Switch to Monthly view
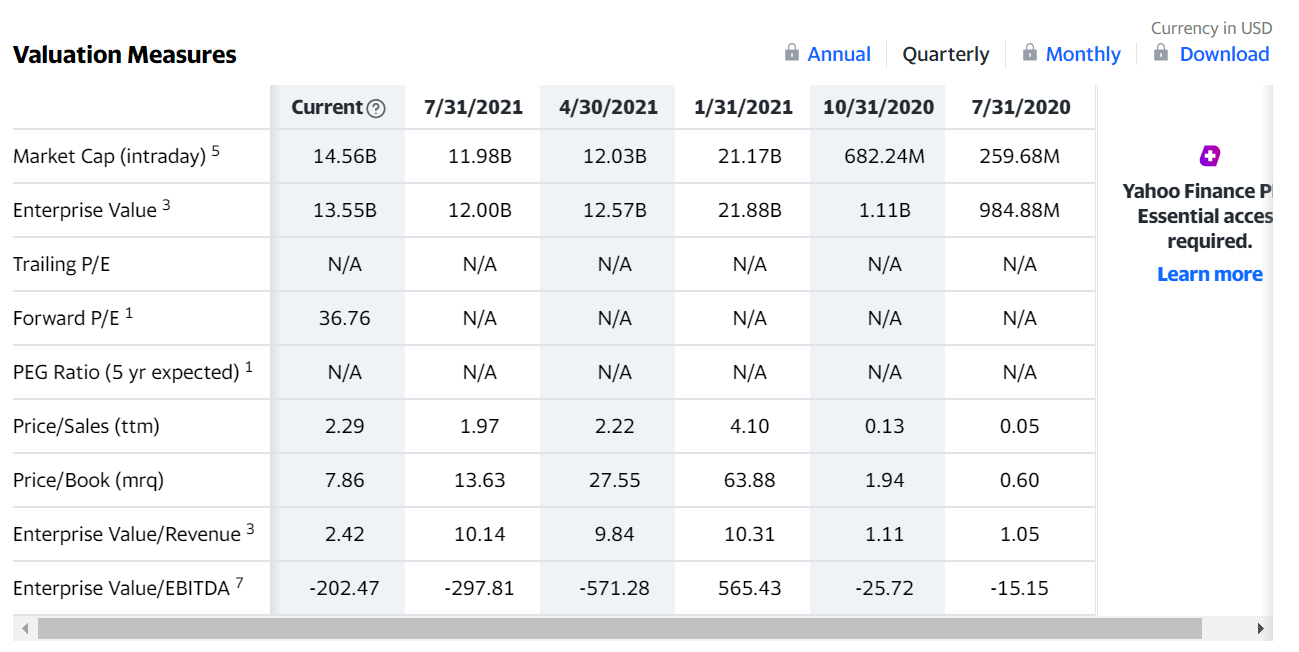This screenshot has width=1299, height=652. click(1083, 54)
